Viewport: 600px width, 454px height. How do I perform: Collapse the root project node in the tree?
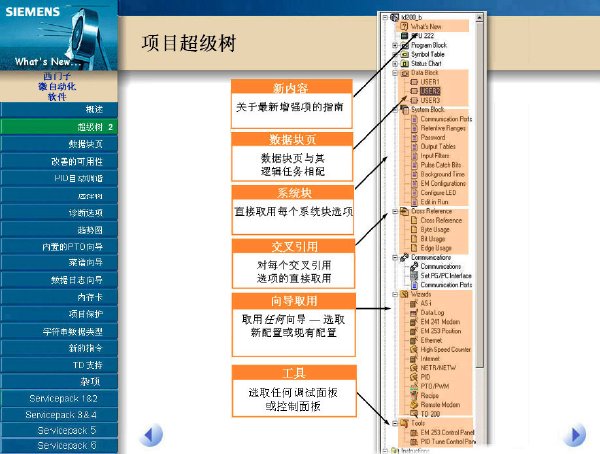click(385, 17)
